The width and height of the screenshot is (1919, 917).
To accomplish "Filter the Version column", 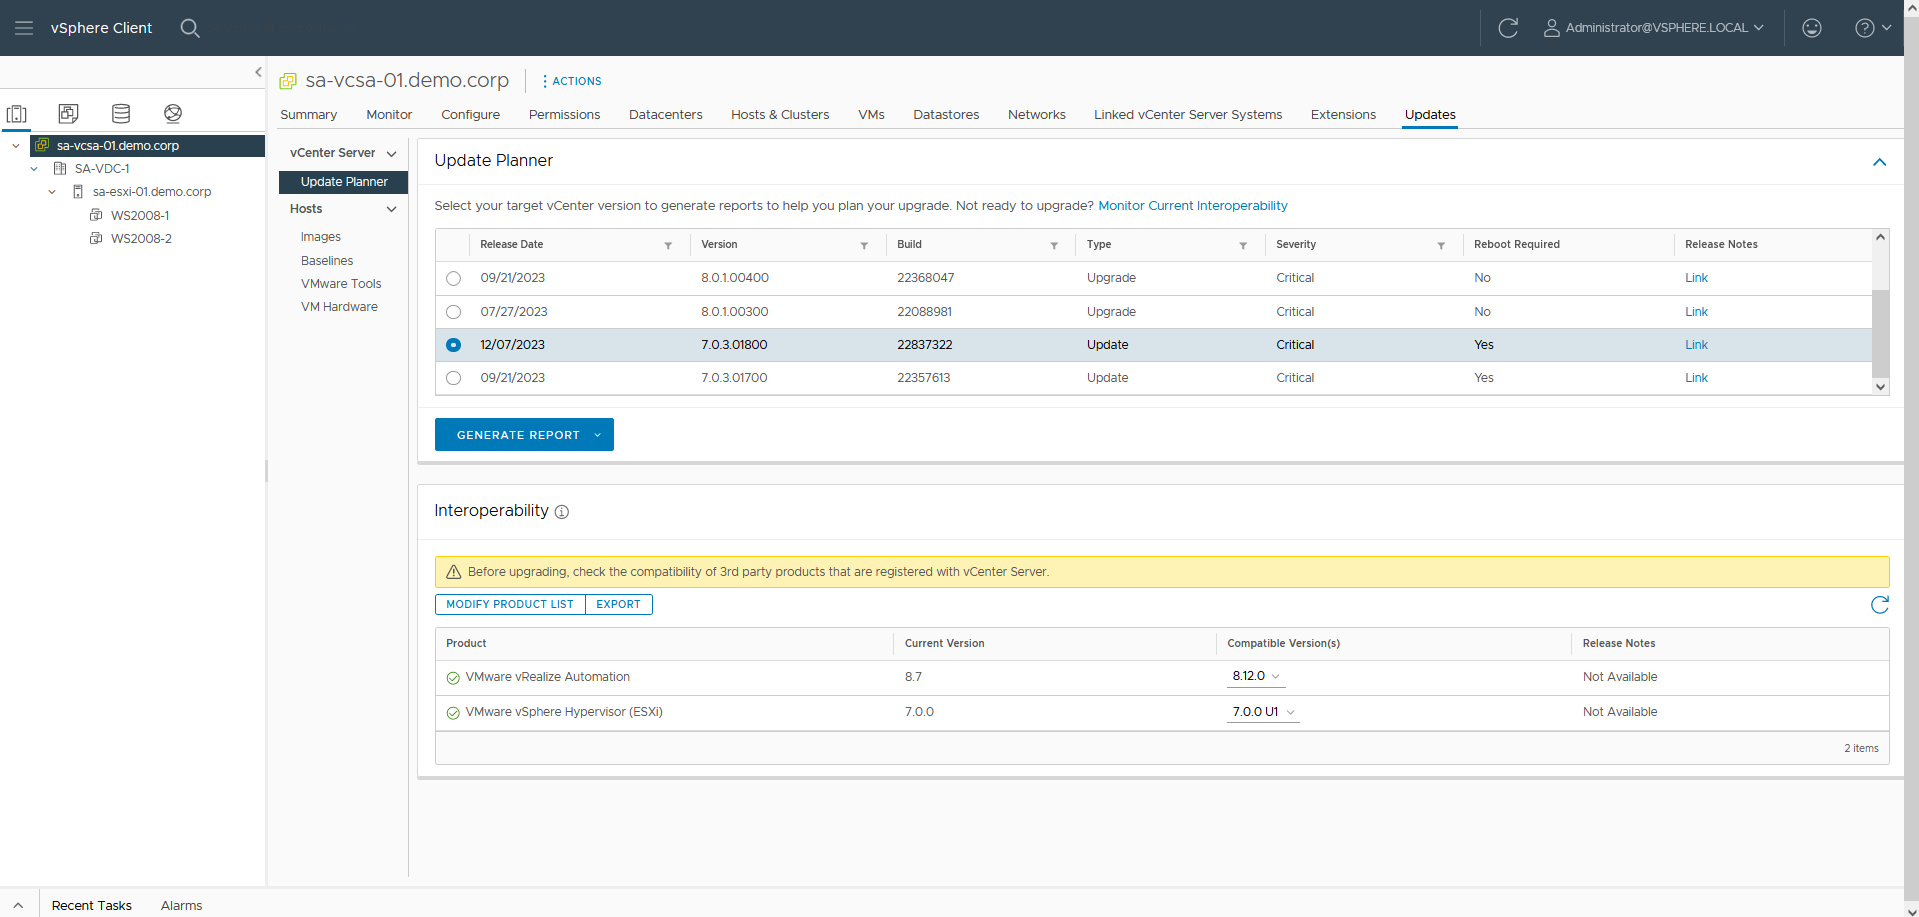I will tap(864, 245).
